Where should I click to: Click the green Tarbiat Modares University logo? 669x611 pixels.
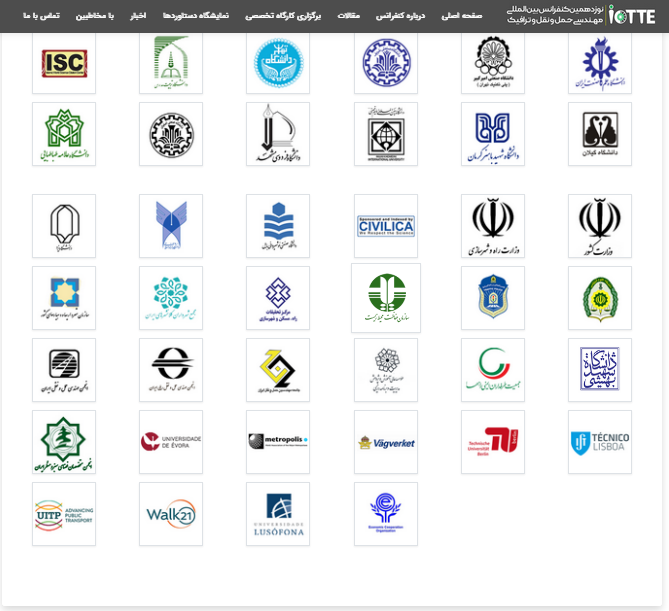(x=171, y=63)
